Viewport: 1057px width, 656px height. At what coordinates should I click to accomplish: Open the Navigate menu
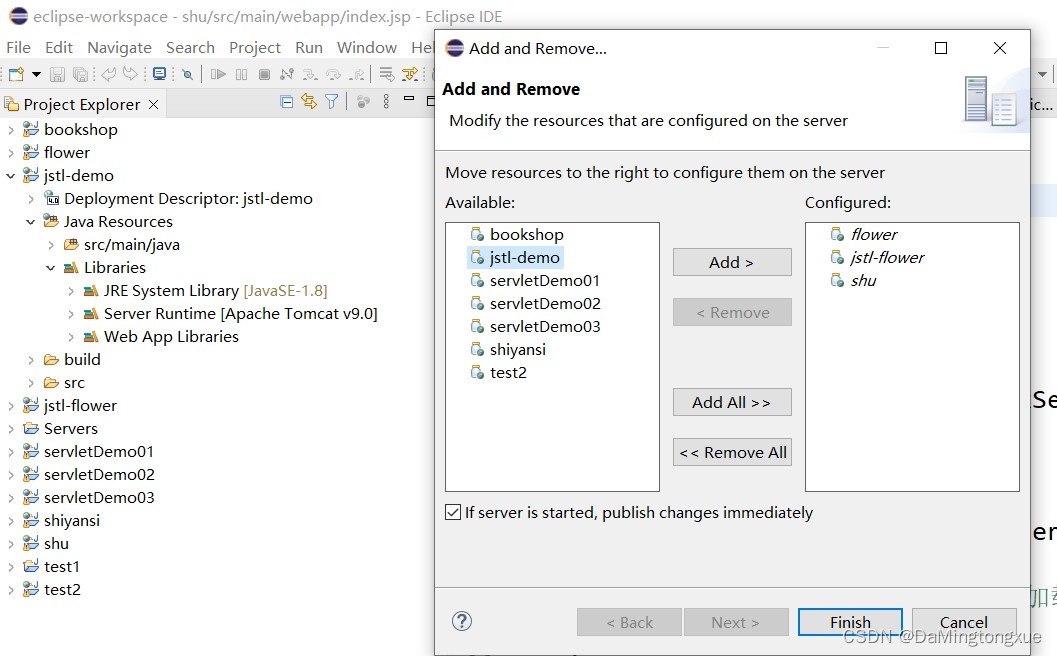[119, 47]
